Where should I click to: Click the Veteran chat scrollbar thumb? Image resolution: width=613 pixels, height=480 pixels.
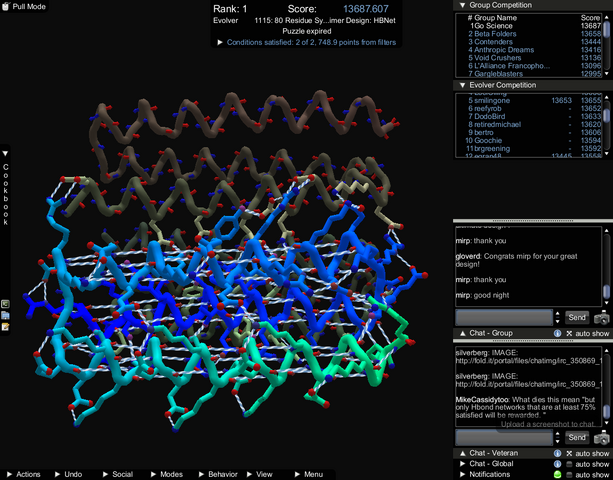click(x=607, y=411)
